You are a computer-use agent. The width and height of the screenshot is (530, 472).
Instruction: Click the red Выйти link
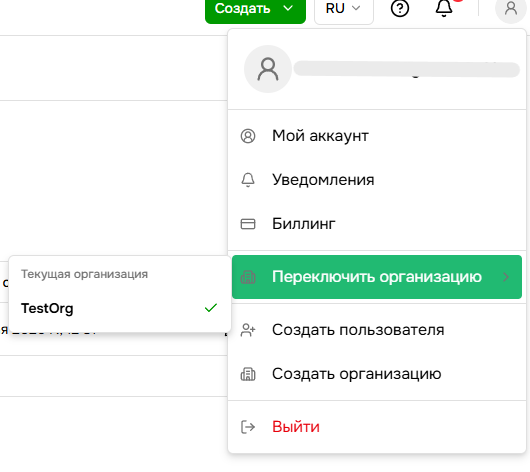pyautogui.click(x=296, y=427)
